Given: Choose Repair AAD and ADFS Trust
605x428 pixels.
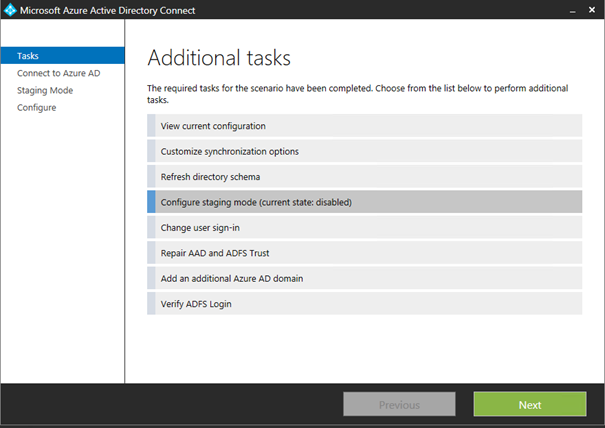Looking at the screenshot, I should pyautogui.click(x=364, y=253).
